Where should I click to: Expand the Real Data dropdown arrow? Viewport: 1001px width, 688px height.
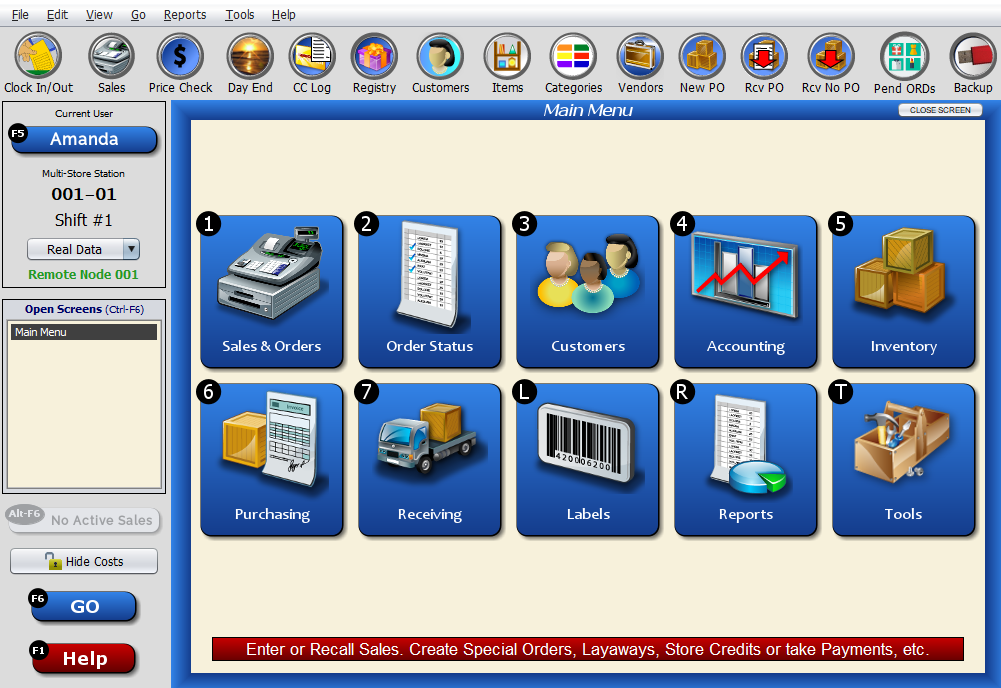pos(131,249)
